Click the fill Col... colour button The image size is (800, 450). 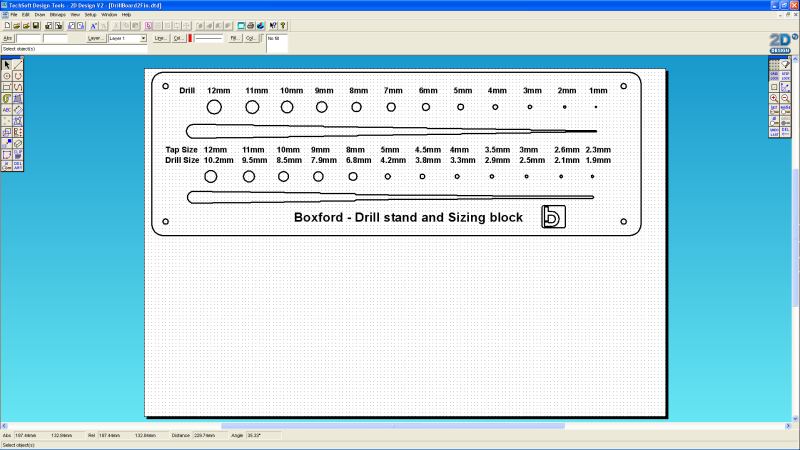251,38
